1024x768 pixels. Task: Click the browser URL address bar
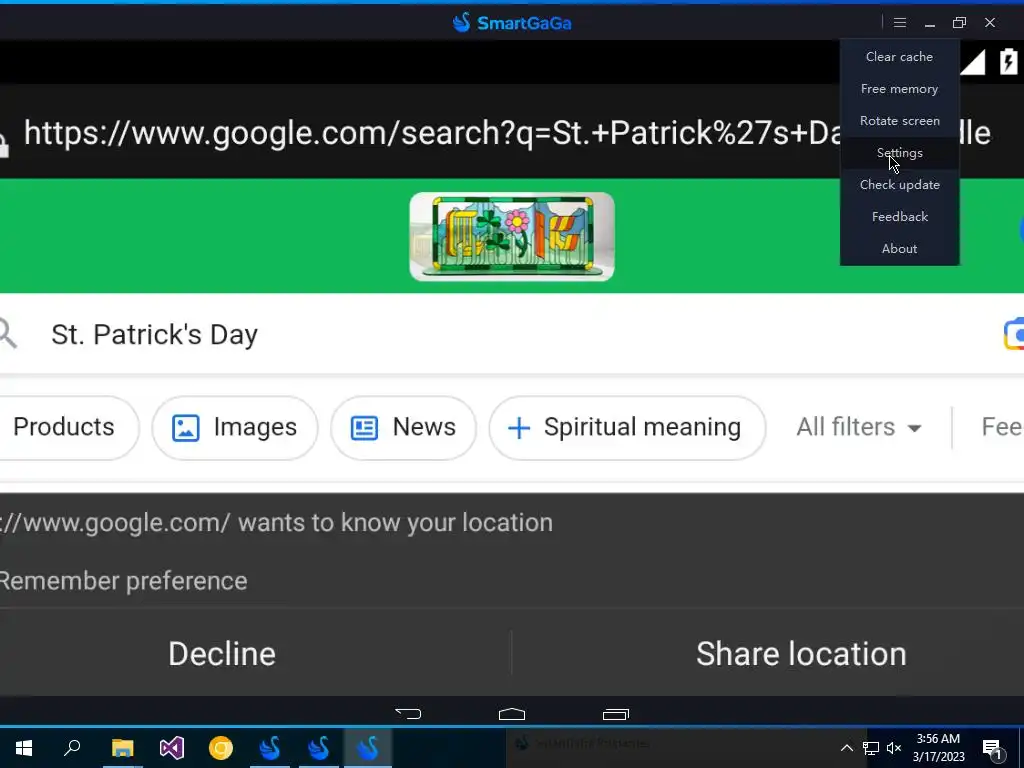(x=507, y=133)
